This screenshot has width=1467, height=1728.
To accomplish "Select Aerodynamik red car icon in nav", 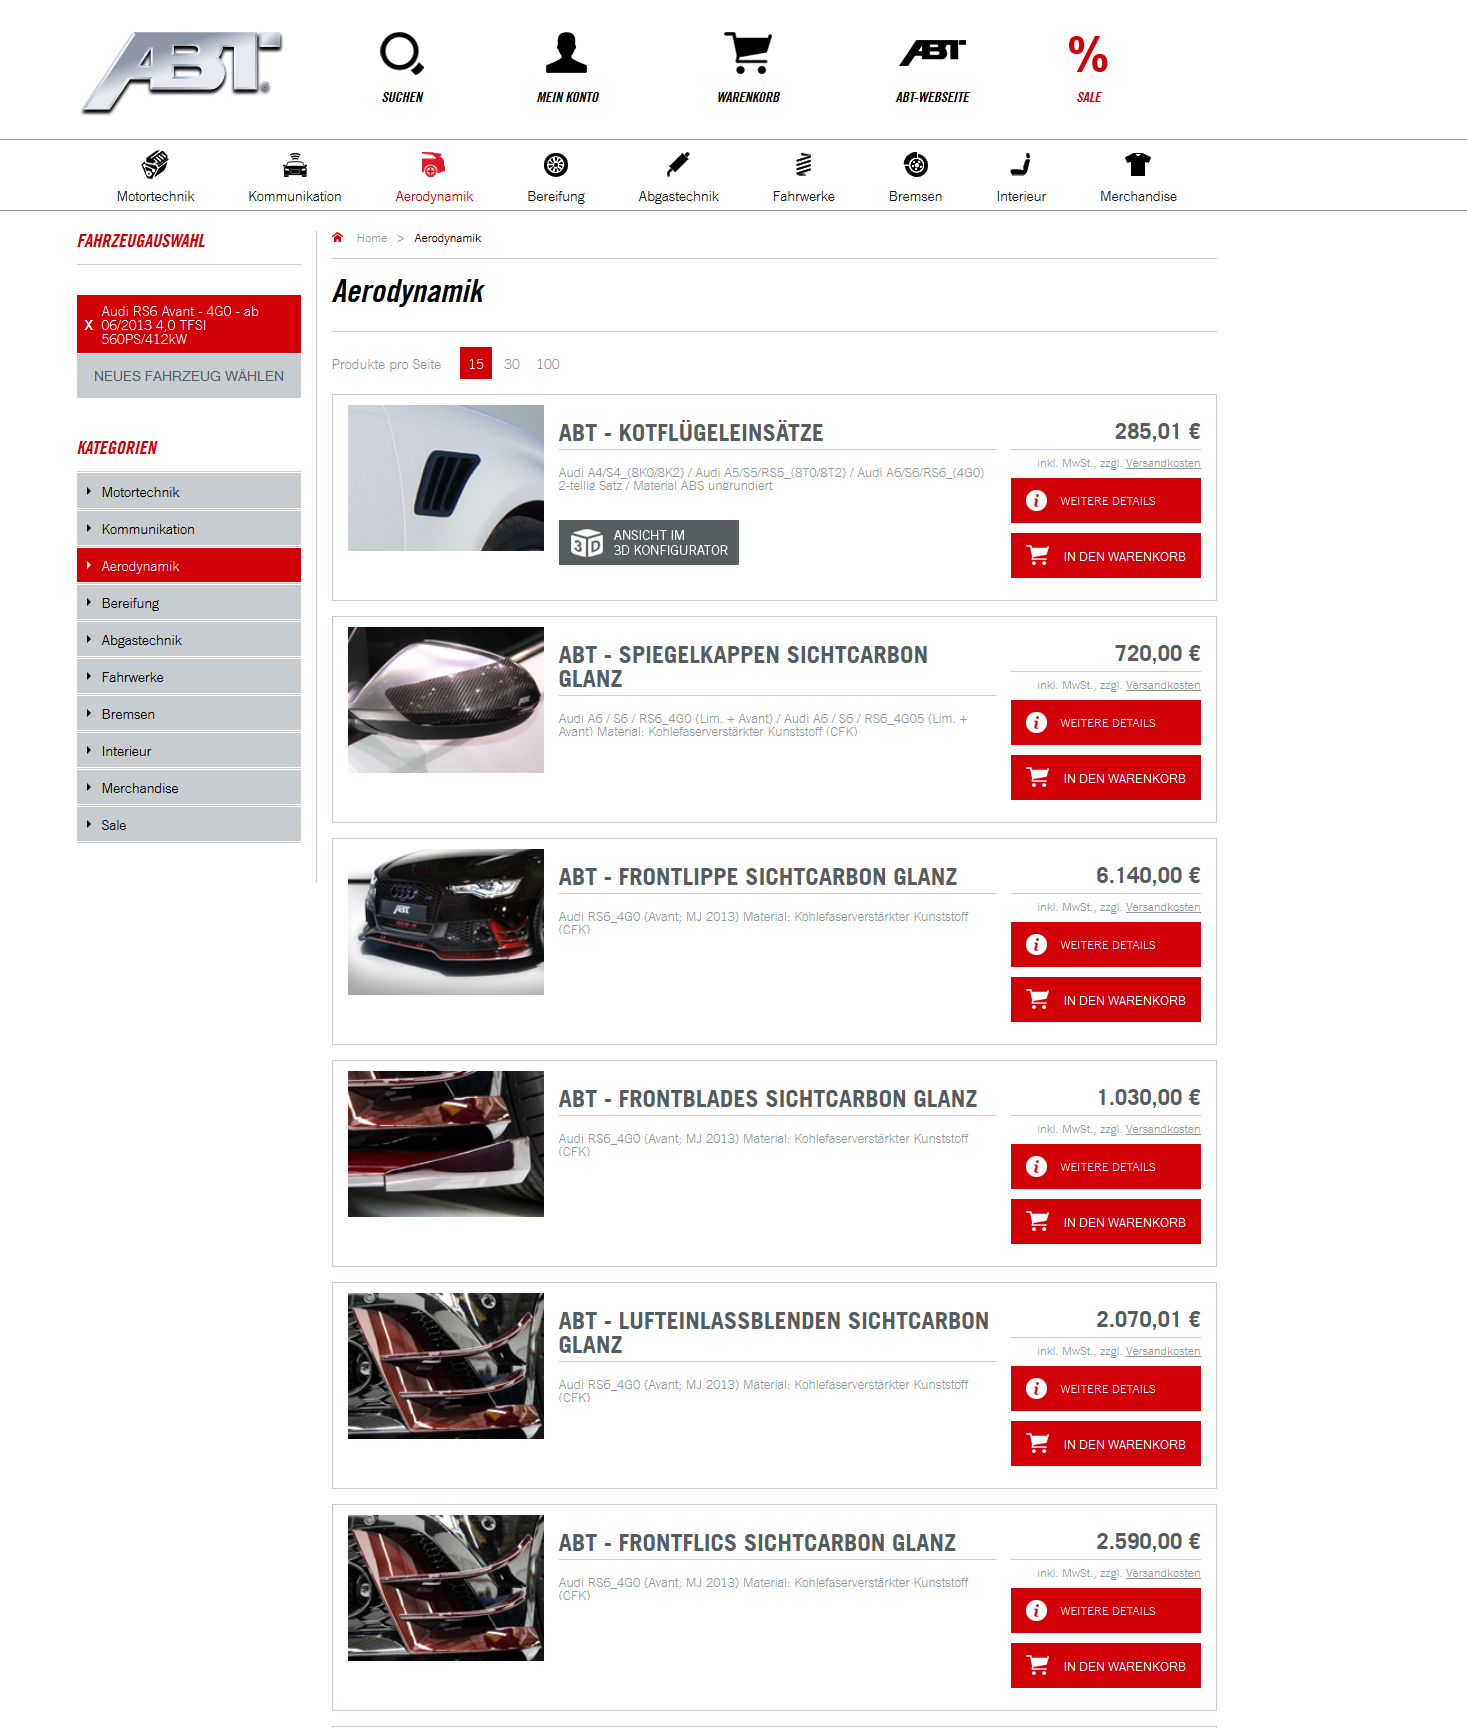I will tap(433, 164).
